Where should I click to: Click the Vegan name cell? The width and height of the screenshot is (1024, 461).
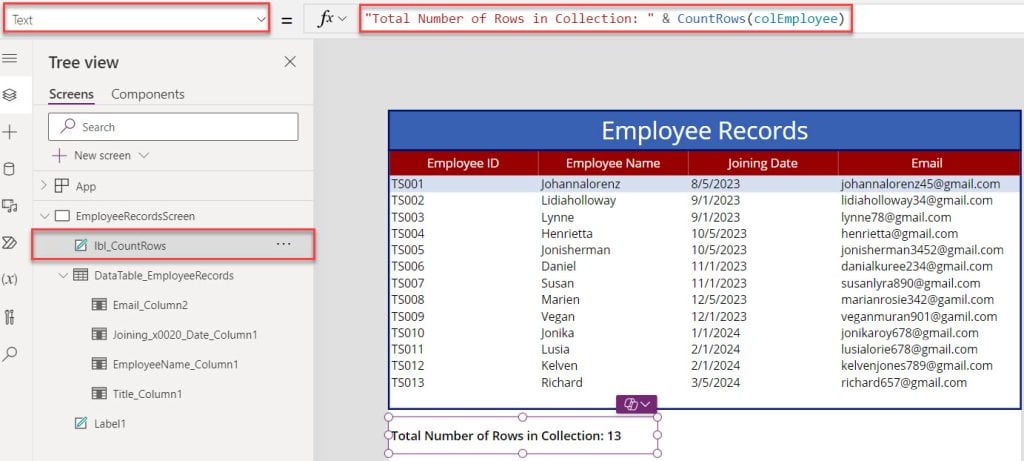pos(558,316)
